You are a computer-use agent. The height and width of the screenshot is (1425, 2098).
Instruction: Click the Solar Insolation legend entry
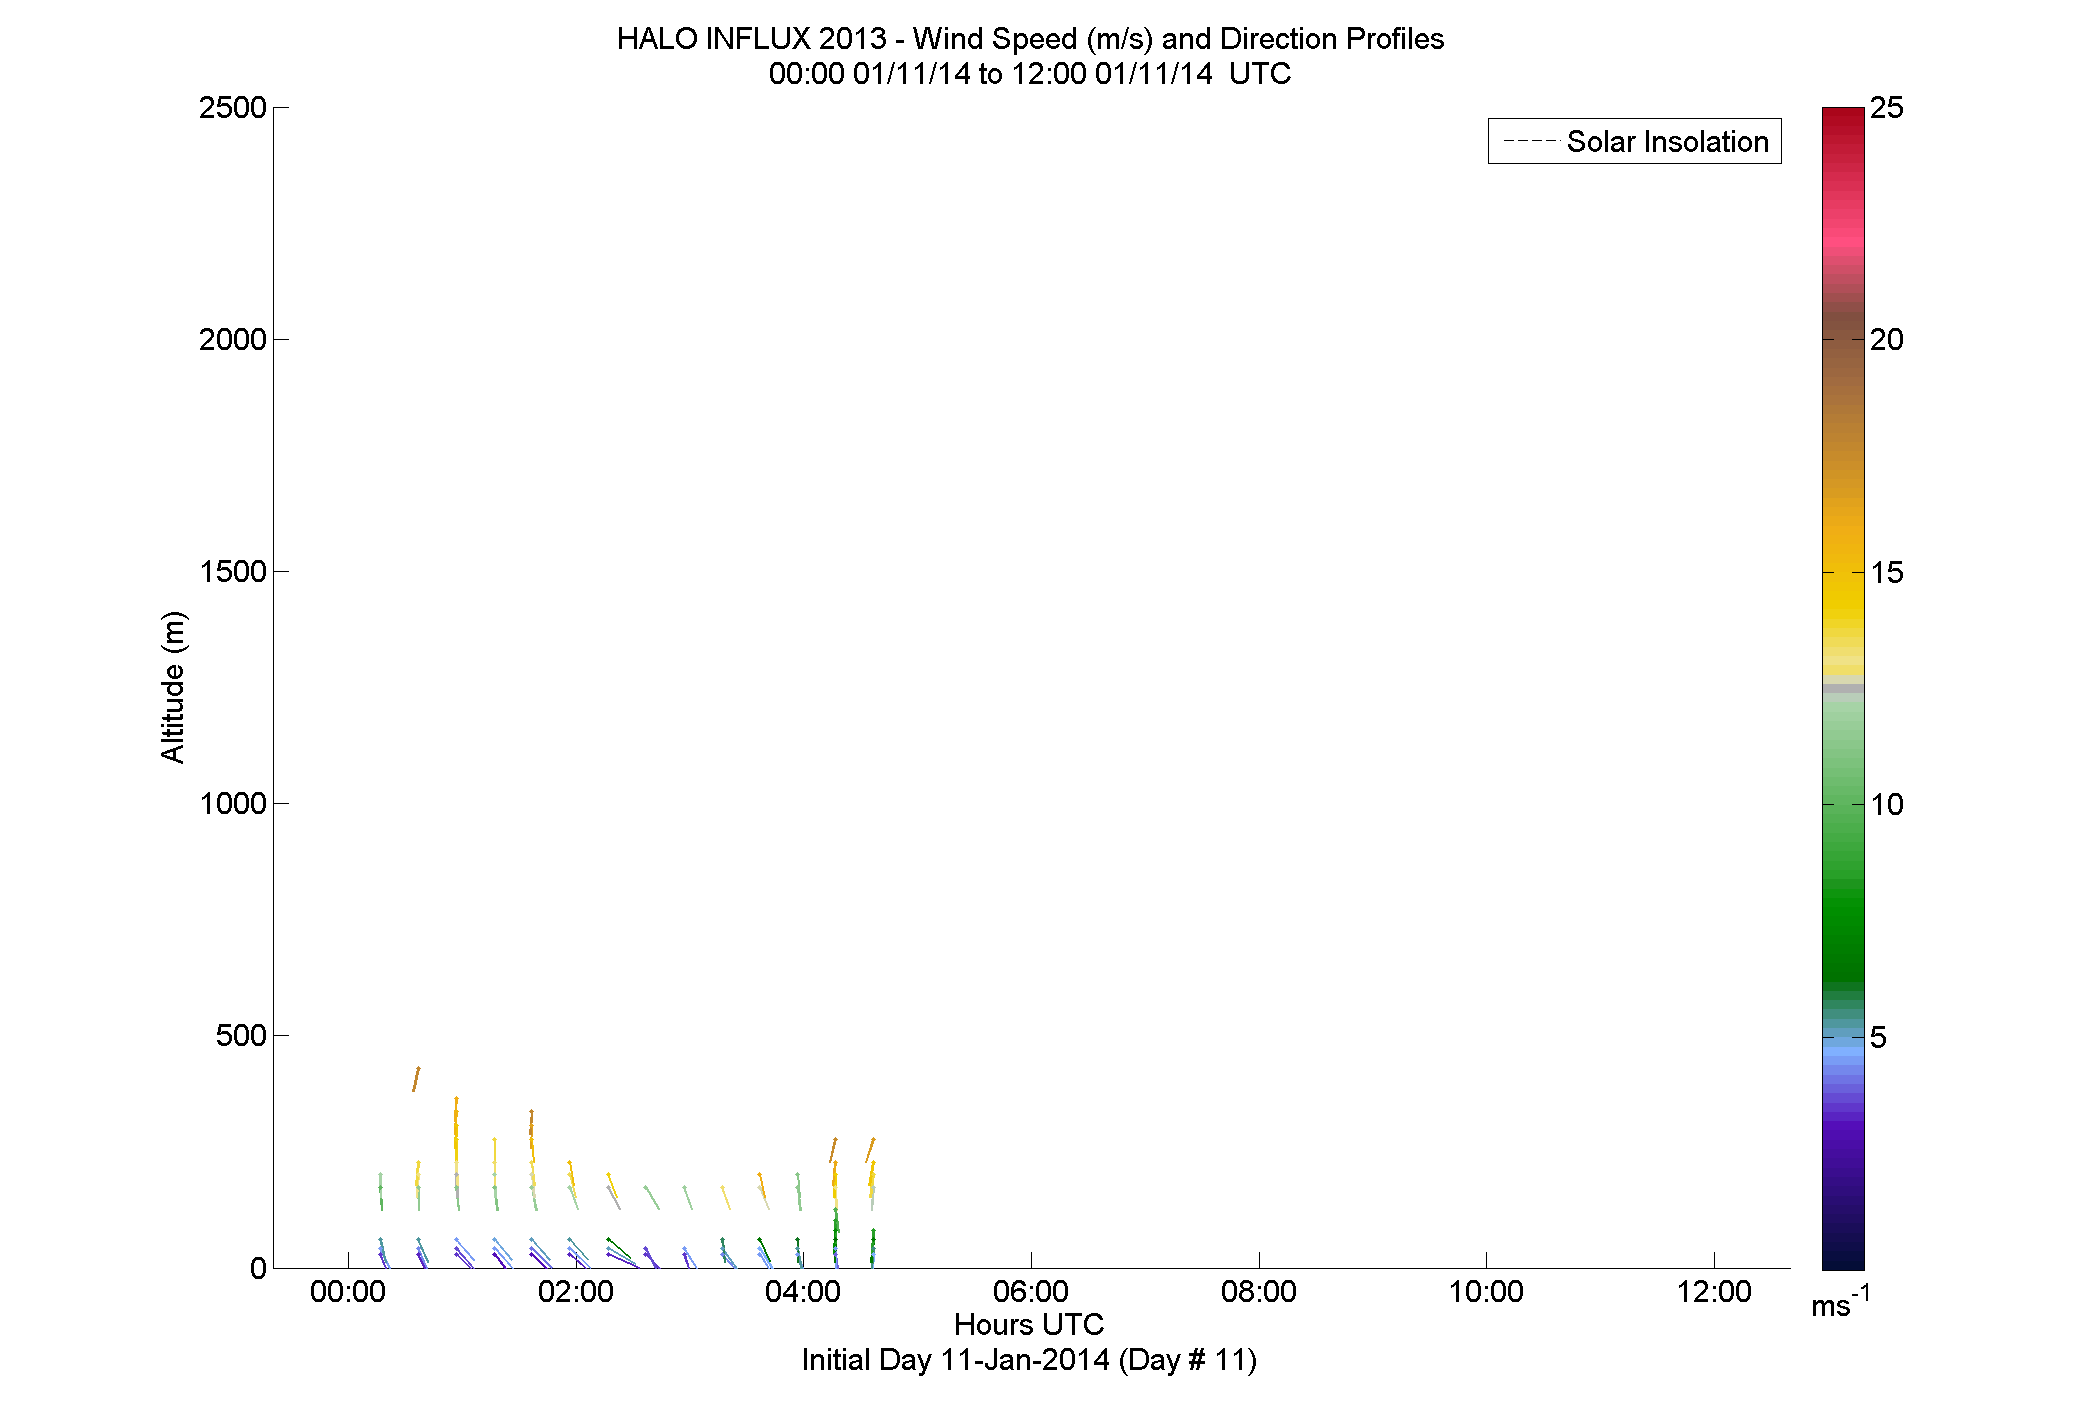pyautogui.click(x=1634, y=141)
